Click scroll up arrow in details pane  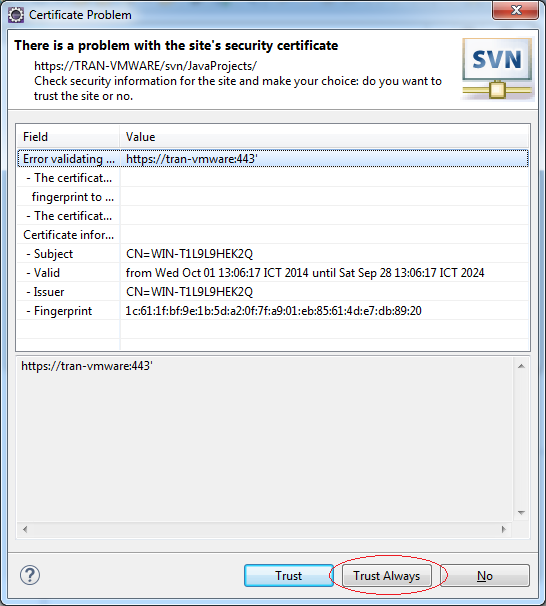[521, 366]
